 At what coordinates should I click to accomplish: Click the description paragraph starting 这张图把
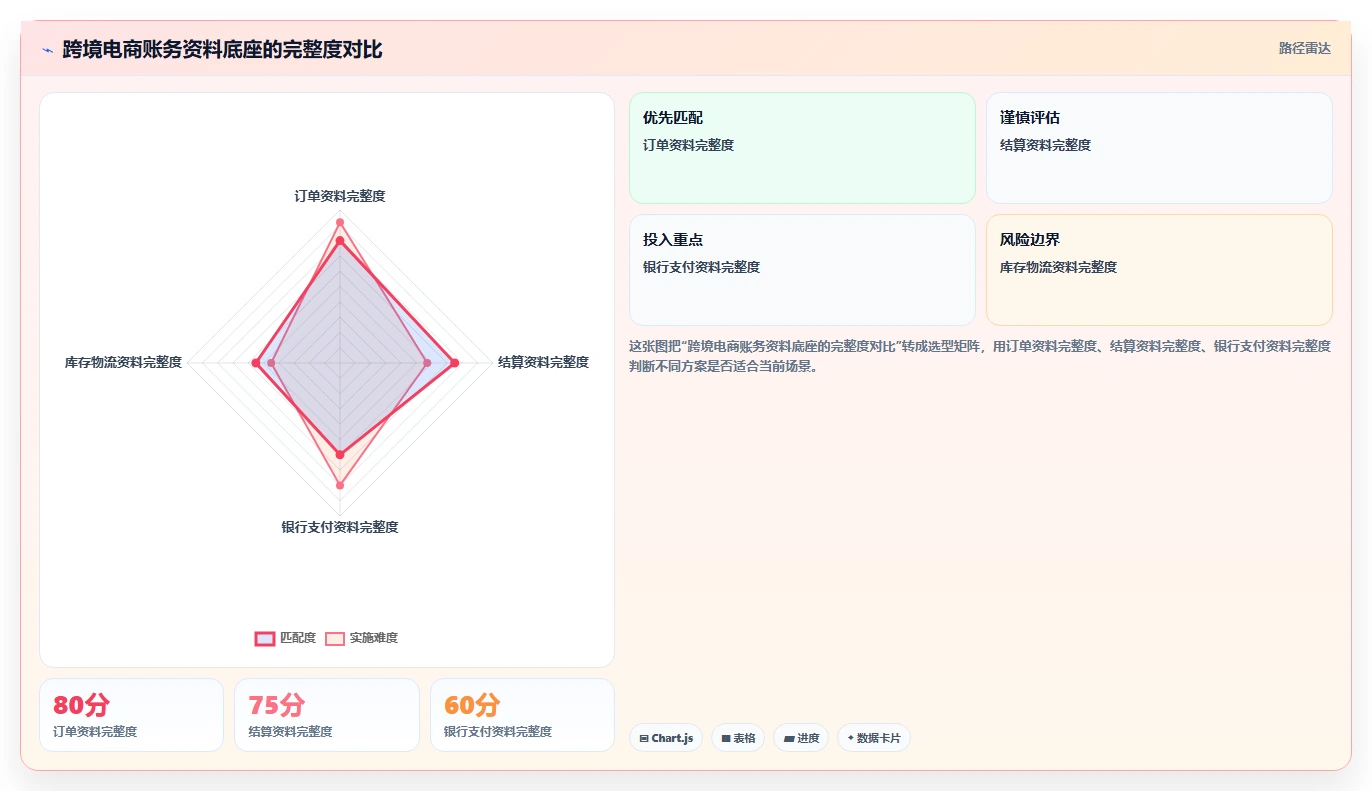980,356
